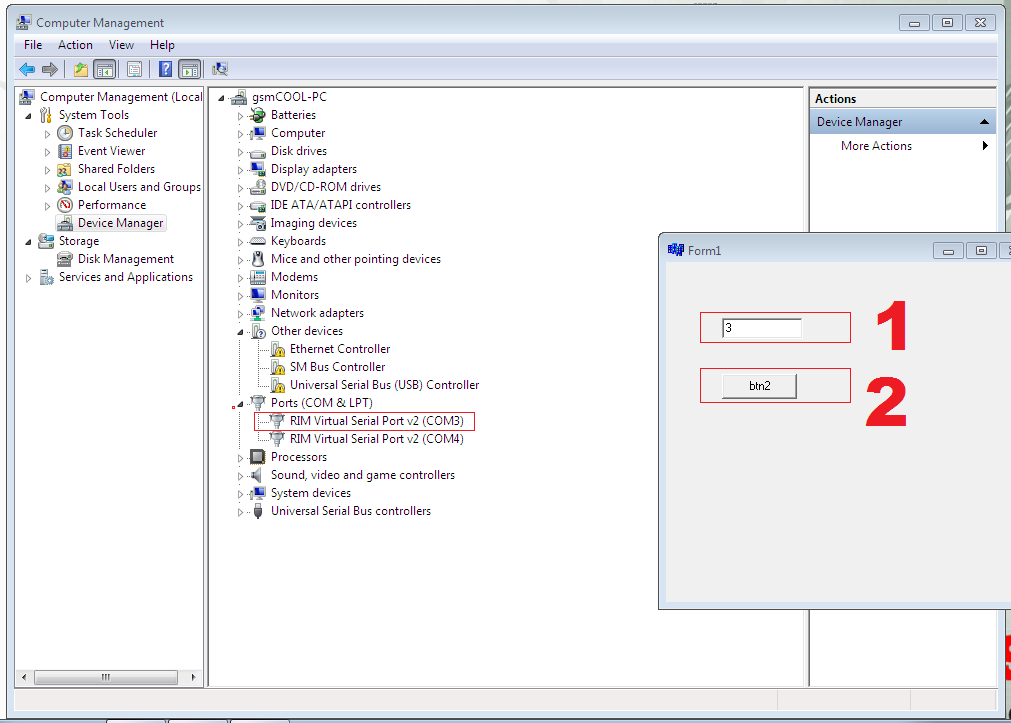Click the Display adapters icon
Screen dimensions: 1011x723
pyautogui.click(x=257, y=169)
